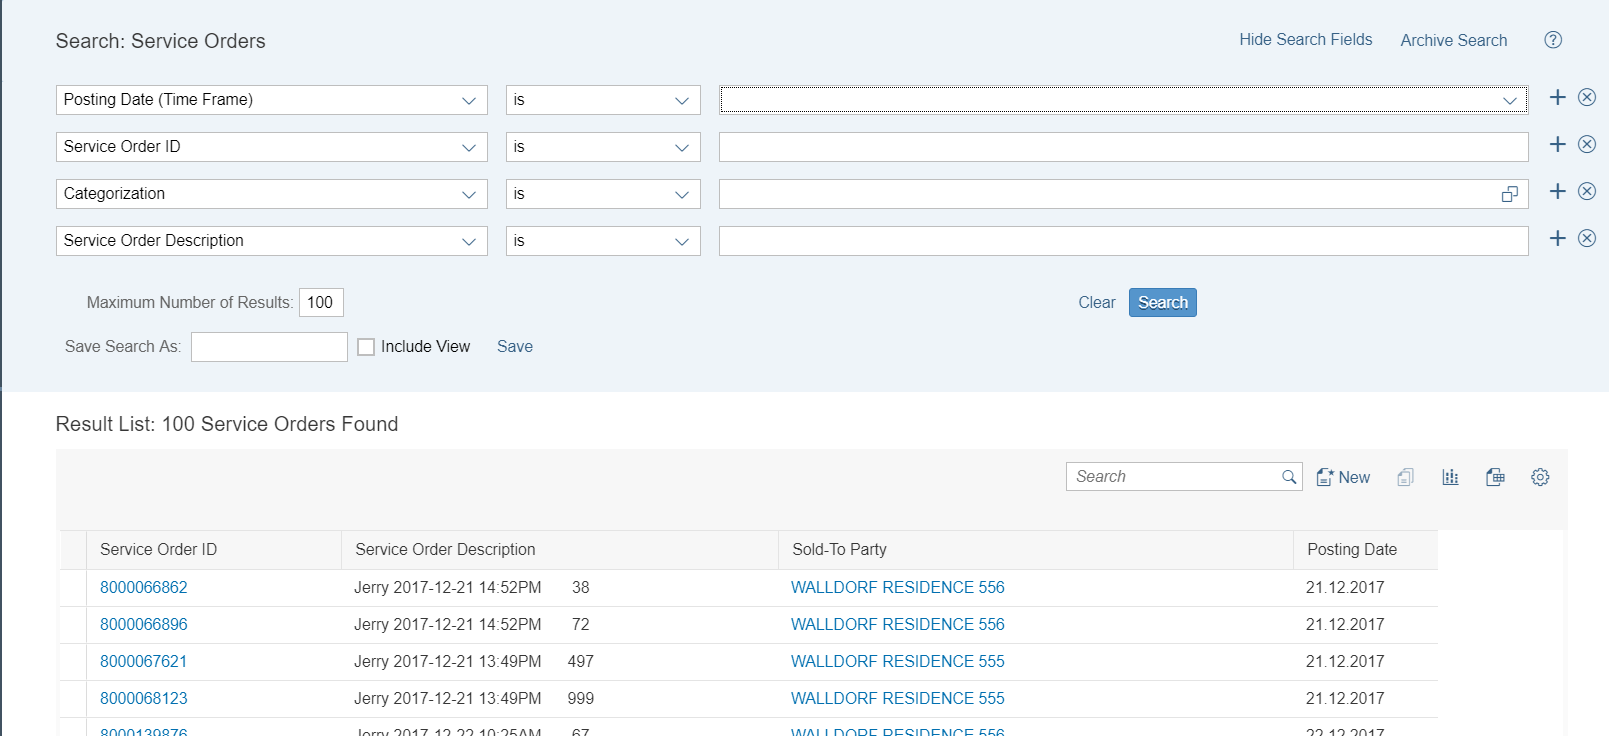Image resolution: width=1609 pixels, height=736 pixels.
Task: Add search row after Categorization criterion
Action: tap(1557, 191)
